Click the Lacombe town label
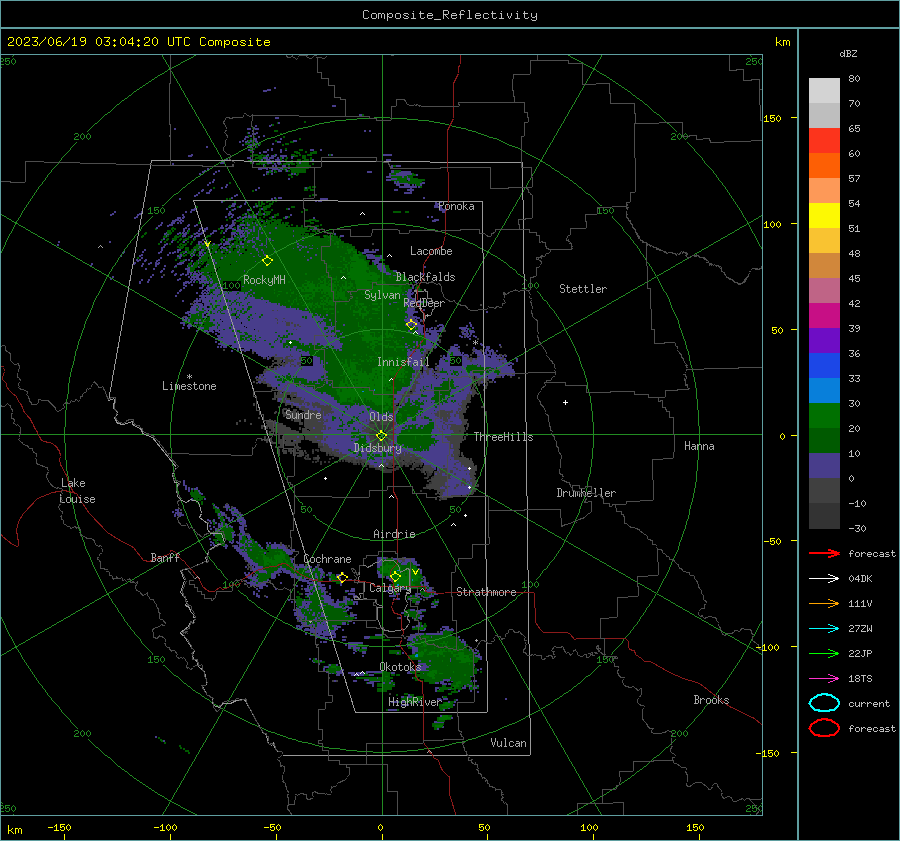The width and height of the screenshot is (900, 841). (431, 251)
